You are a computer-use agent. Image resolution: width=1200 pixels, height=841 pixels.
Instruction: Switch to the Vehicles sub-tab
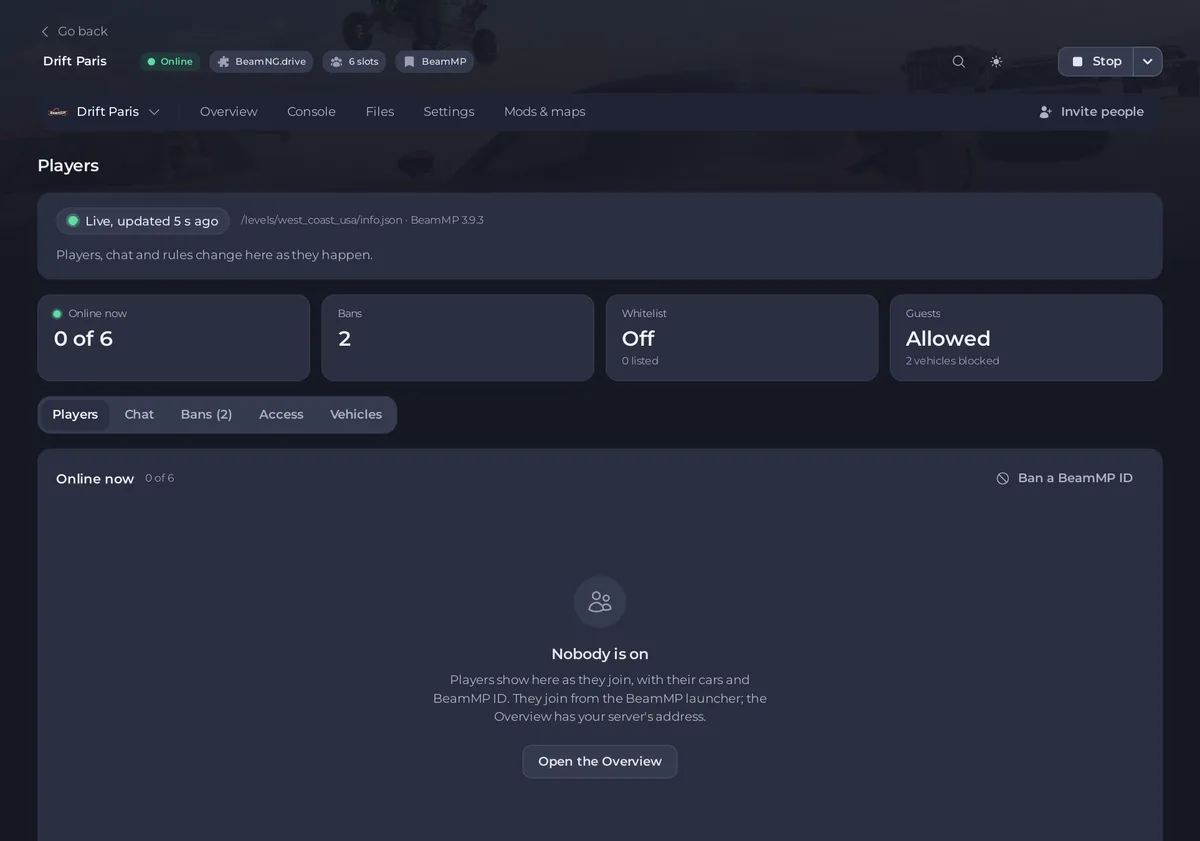356,415
